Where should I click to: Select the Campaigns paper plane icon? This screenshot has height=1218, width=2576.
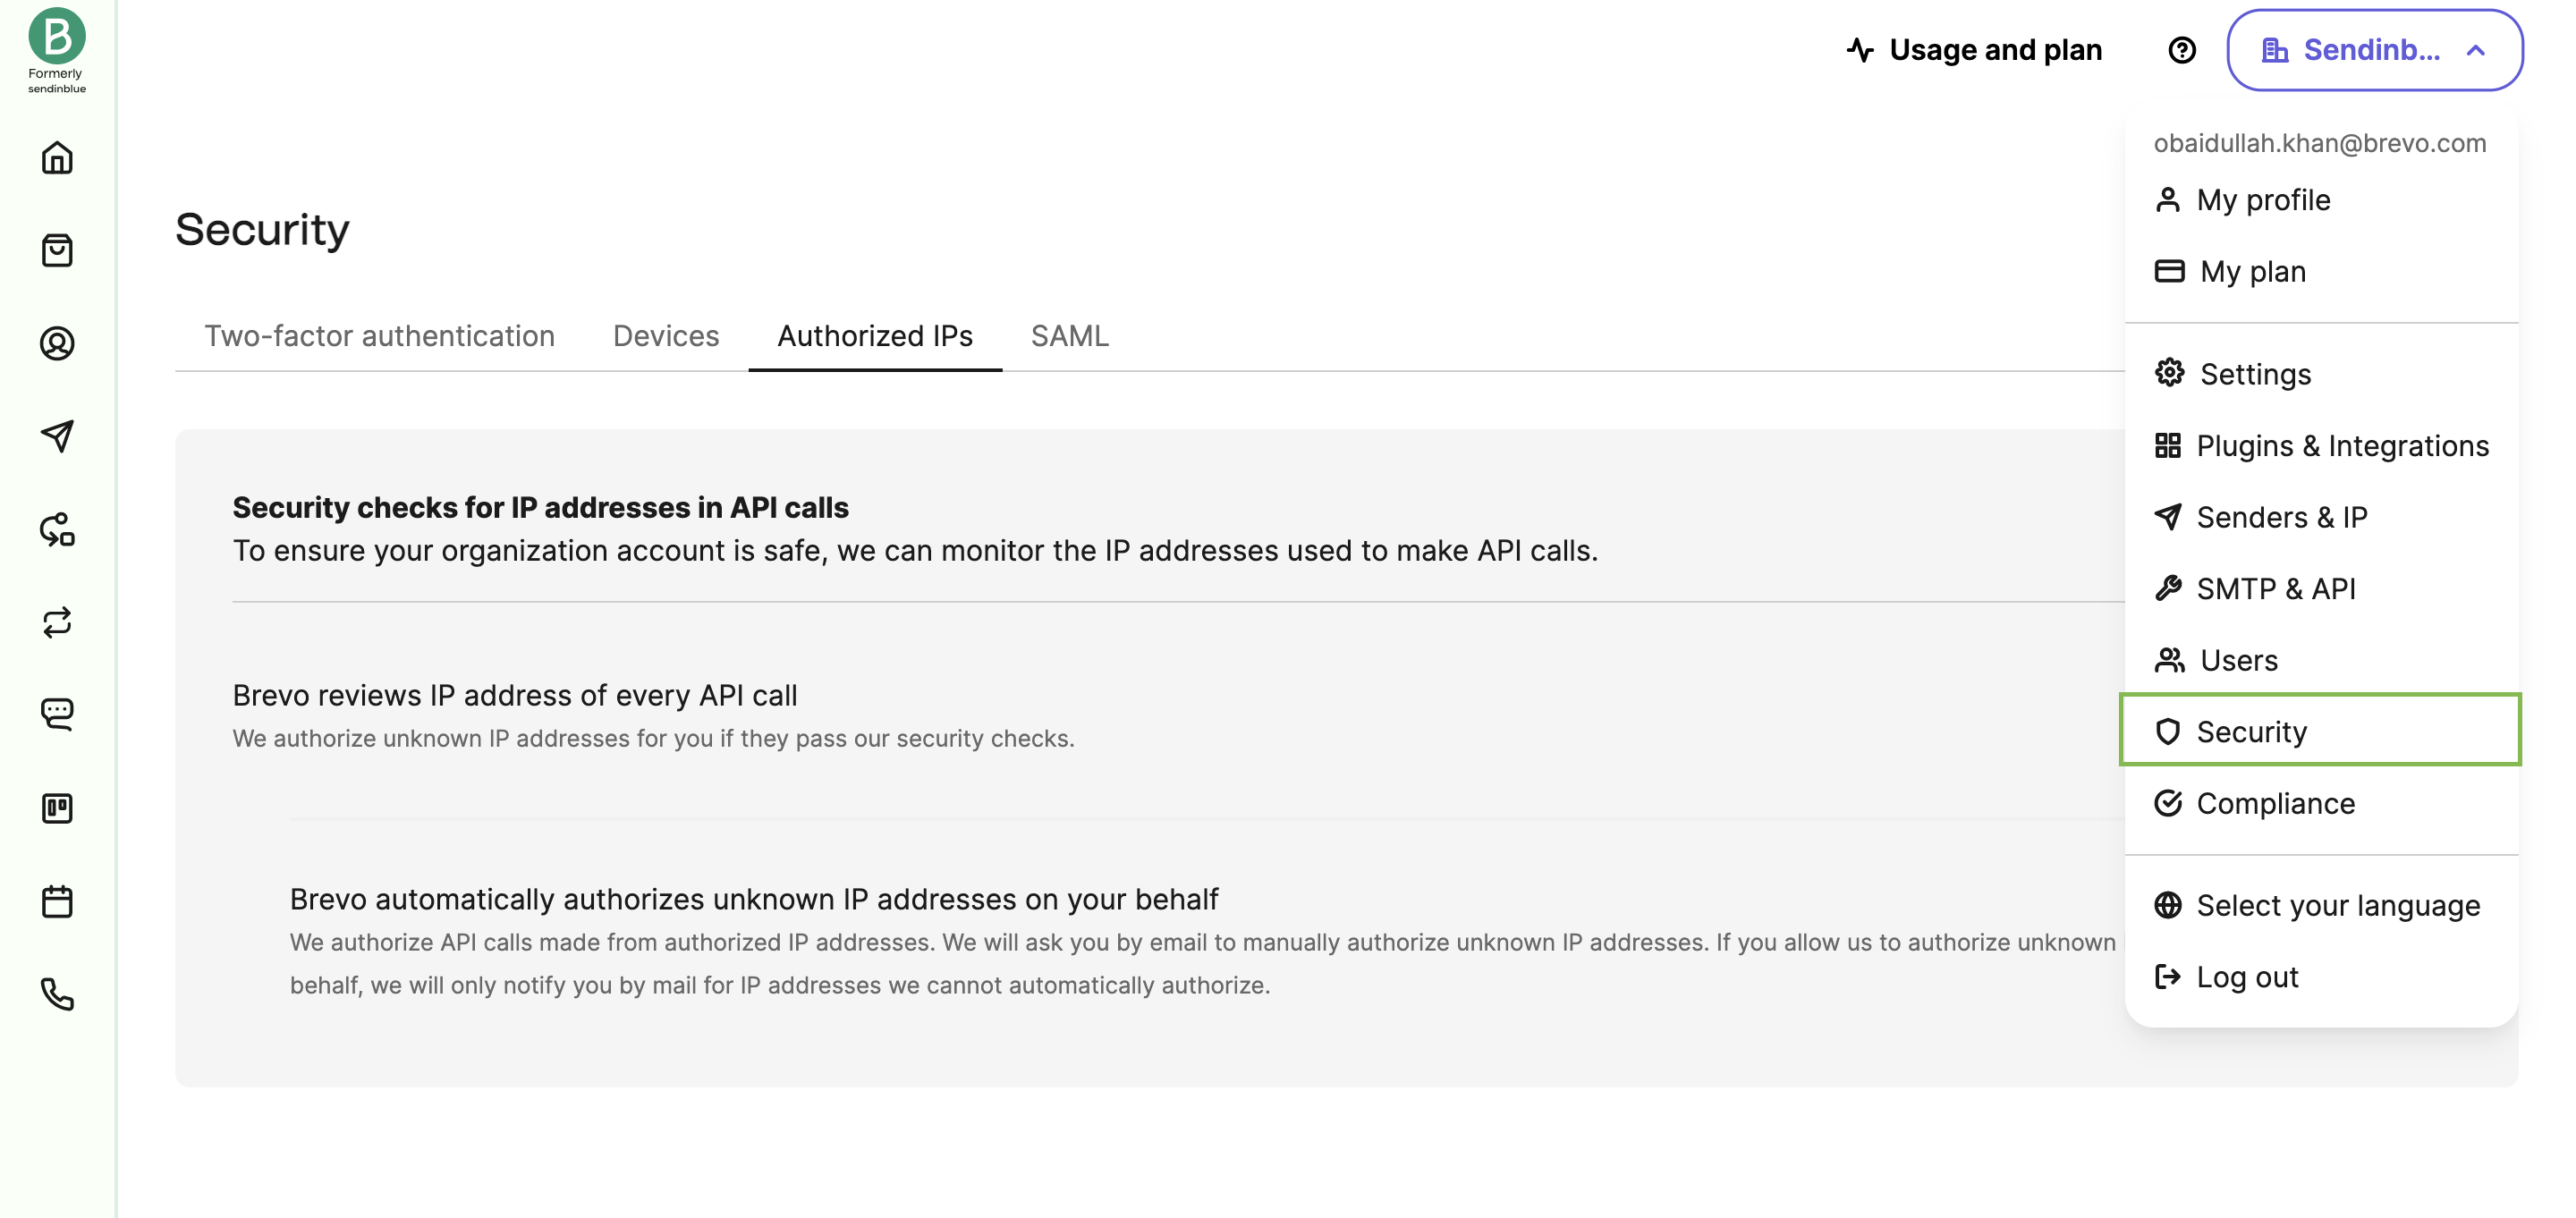tap(57, 435)
